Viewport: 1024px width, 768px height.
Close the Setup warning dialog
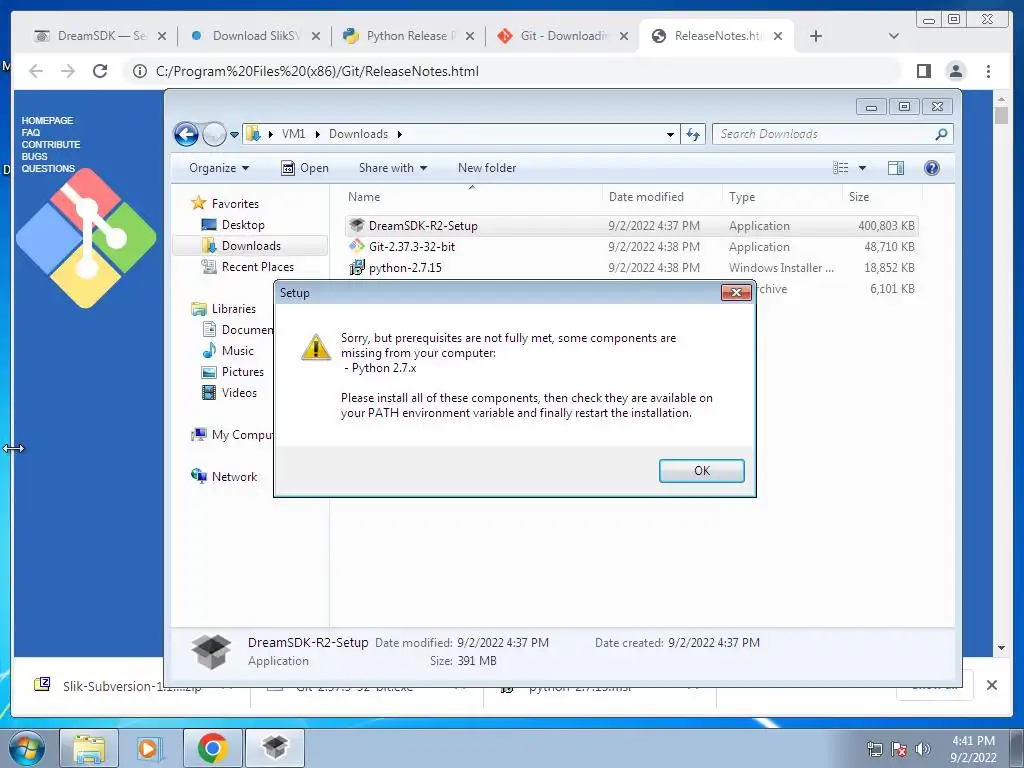[736, 292]
